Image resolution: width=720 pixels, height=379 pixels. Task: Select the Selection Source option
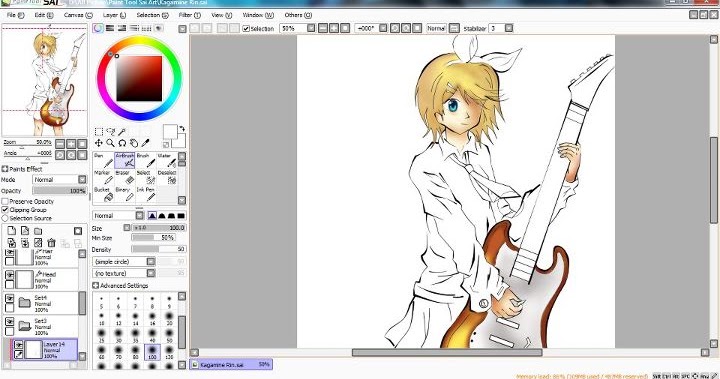coord(5,218)
